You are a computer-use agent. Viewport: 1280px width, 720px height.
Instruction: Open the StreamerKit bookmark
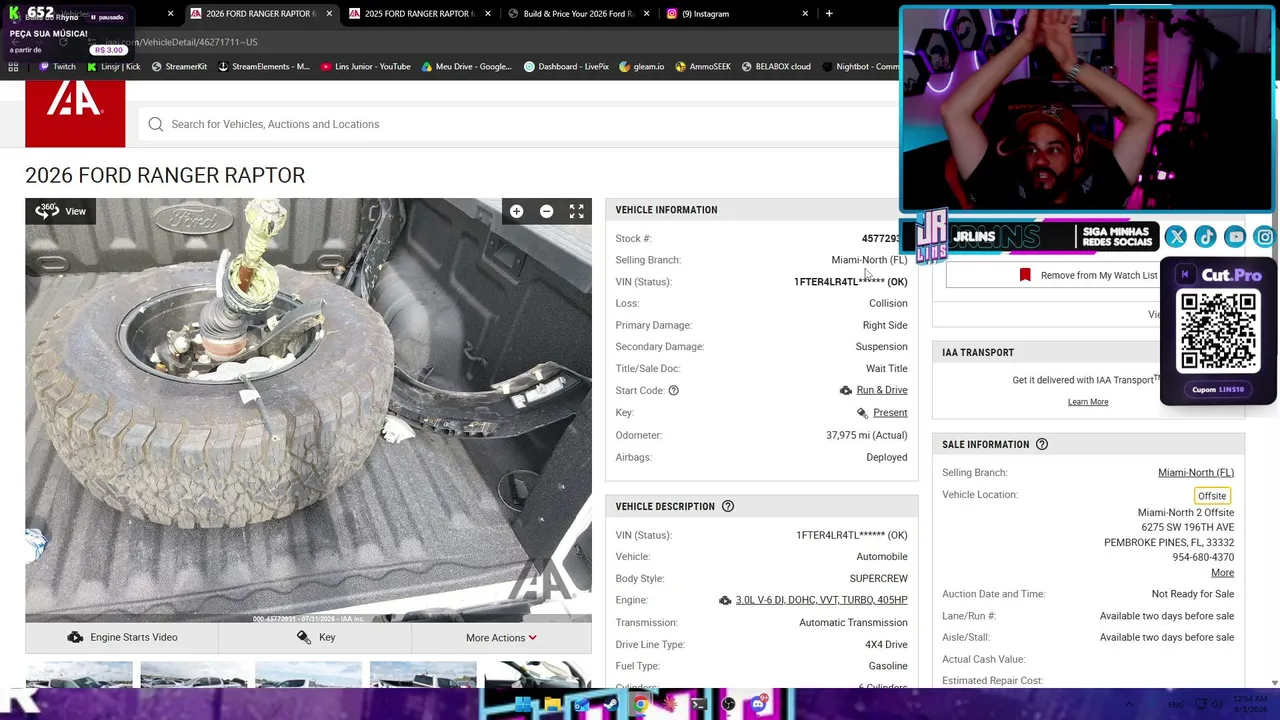point(179,67)
